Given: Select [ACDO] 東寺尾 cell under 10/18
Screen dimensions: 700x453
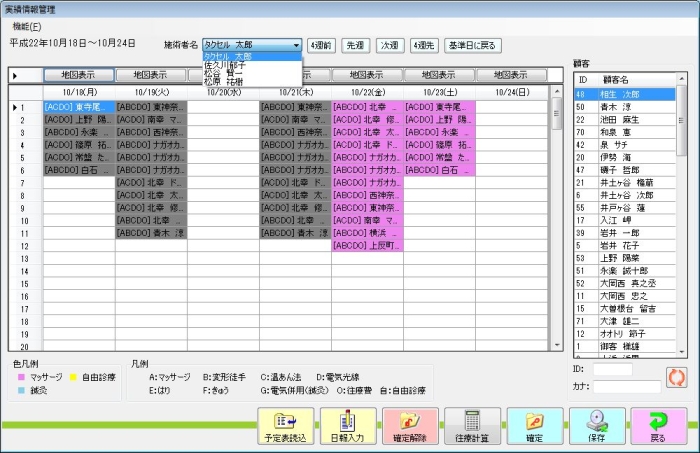Looking at the screenshot, I should coord(79,107).
